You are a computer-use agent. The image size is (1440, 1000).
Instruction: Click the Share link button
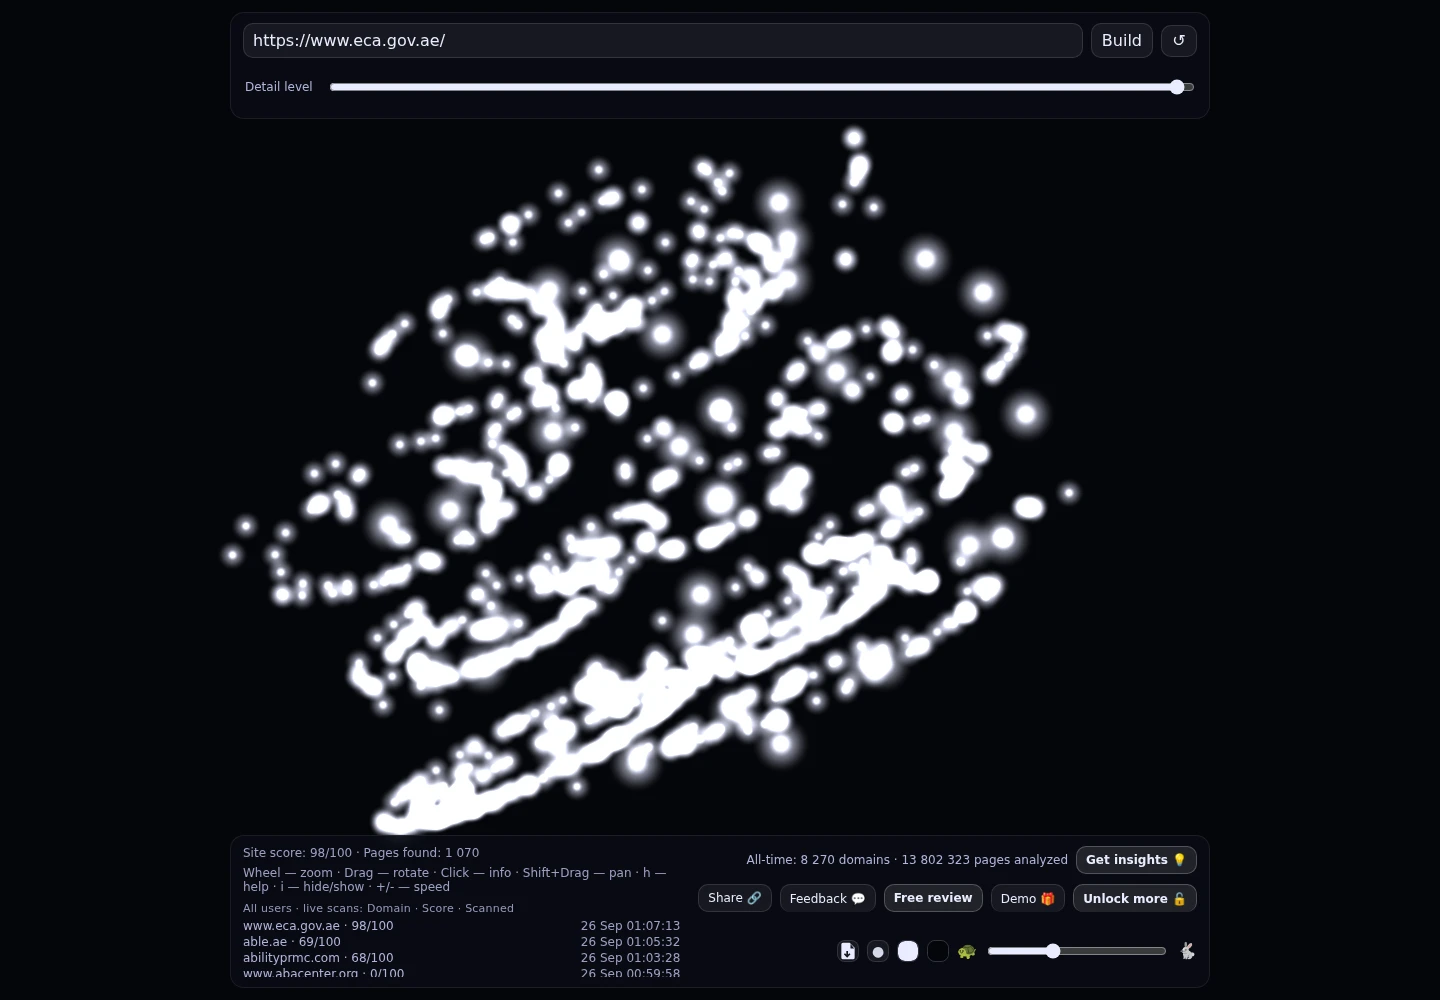tap(735, 898)
